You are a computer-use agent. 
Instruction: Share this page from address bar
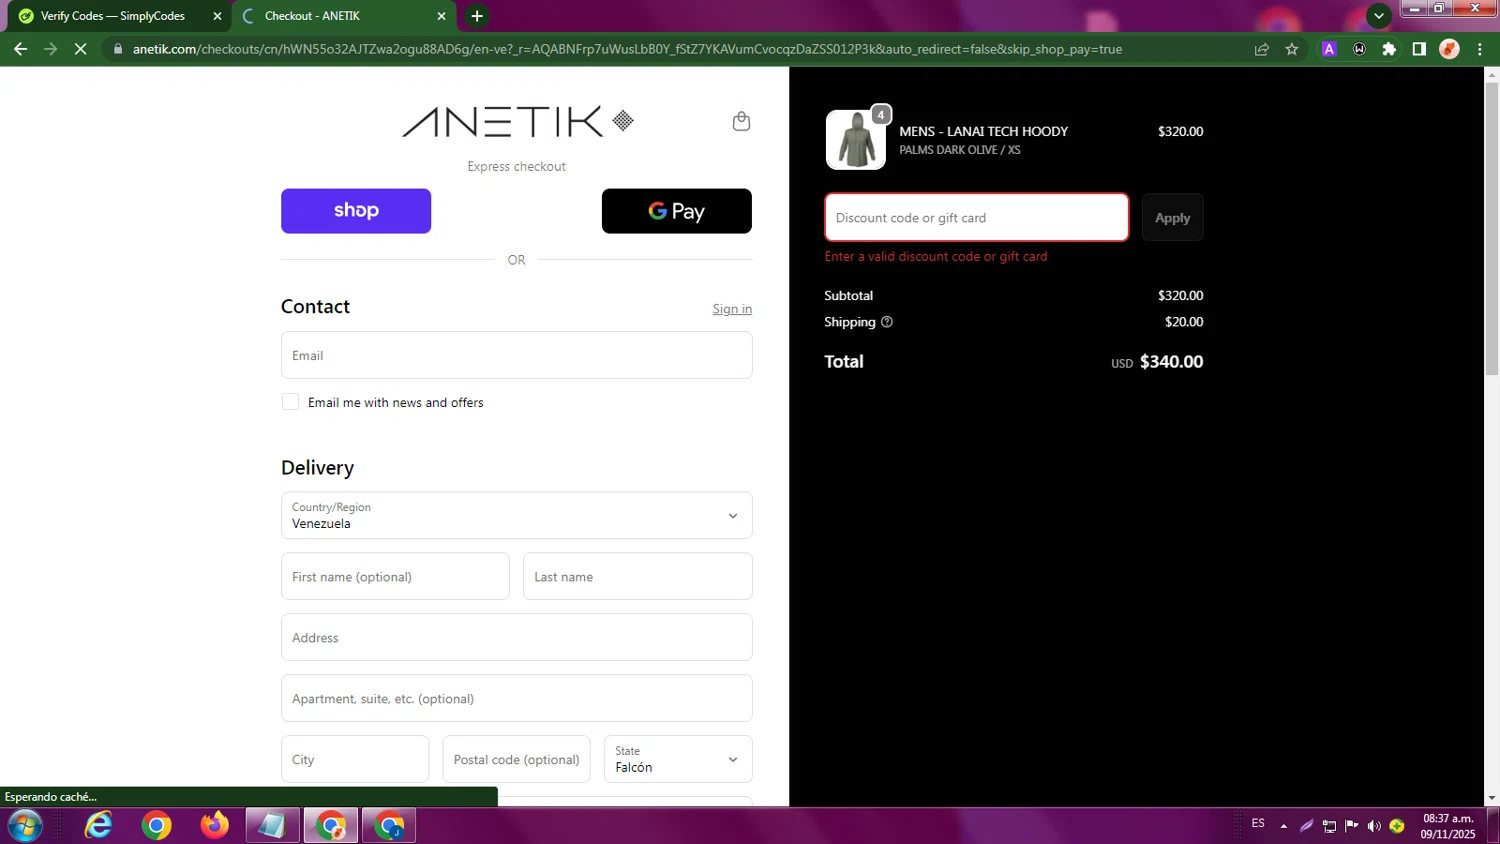[1262, 49]
